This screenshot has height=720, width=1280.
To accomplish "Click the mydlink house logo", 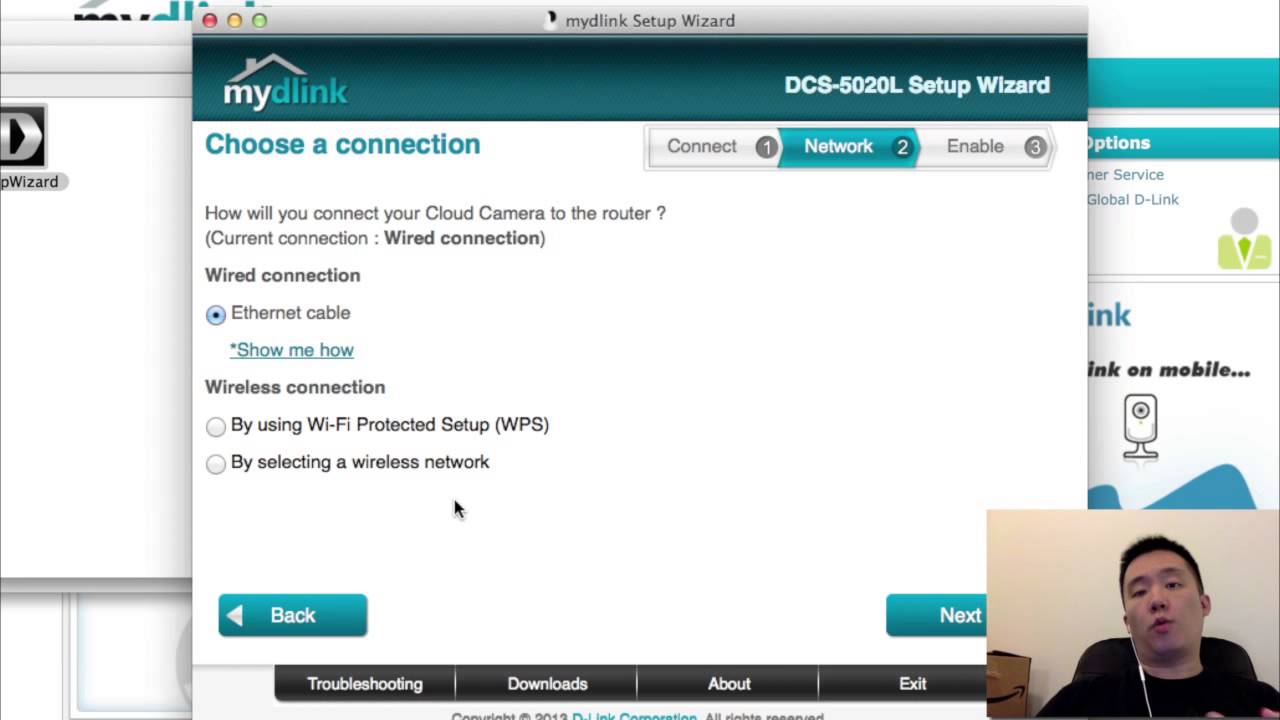I will (x=285, y=82).
